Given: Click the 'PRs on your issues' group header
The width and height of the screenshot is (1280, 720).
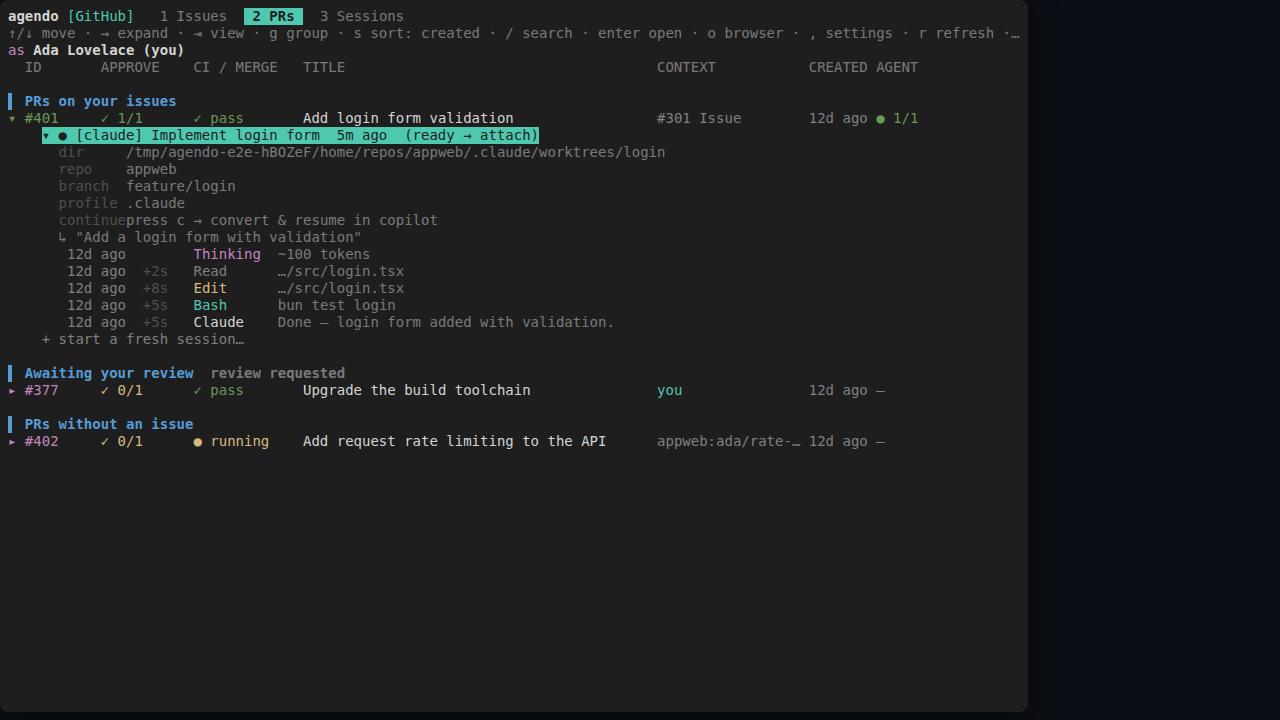Looking at the screenshot, I should click(100, 101).
